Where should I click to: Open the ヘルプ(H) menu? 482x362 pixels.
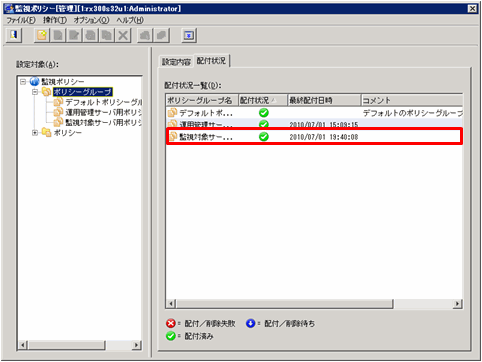[130, 20]
